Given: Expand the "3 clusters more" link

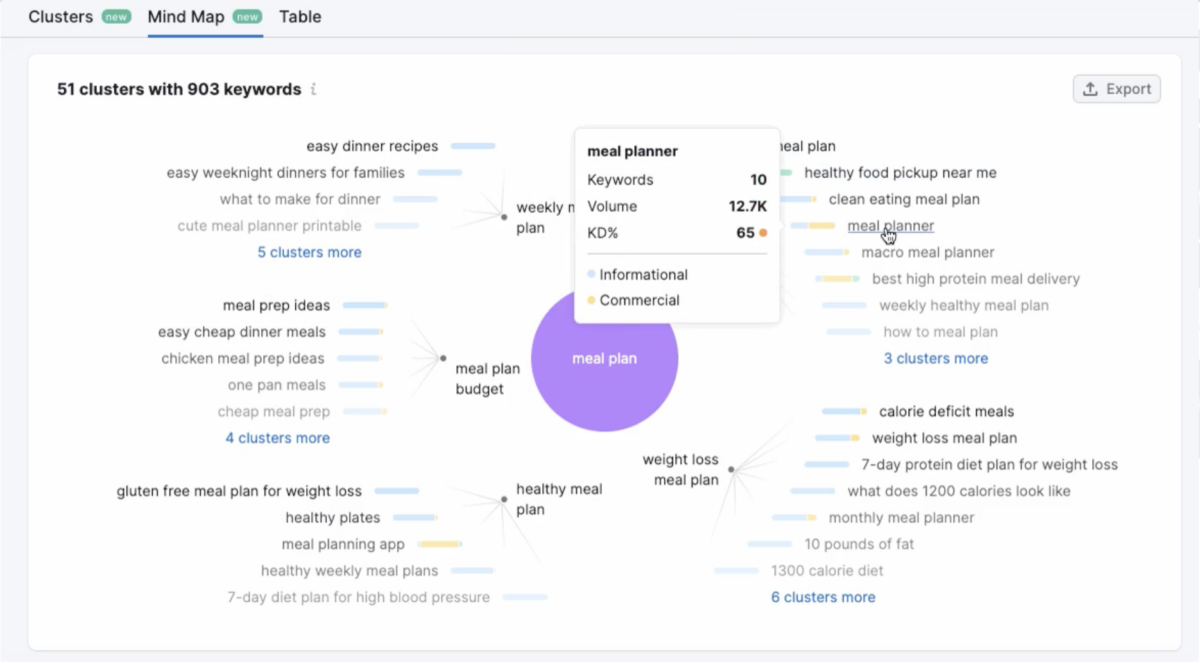Looking at the screenshot, I should [936, 358].
